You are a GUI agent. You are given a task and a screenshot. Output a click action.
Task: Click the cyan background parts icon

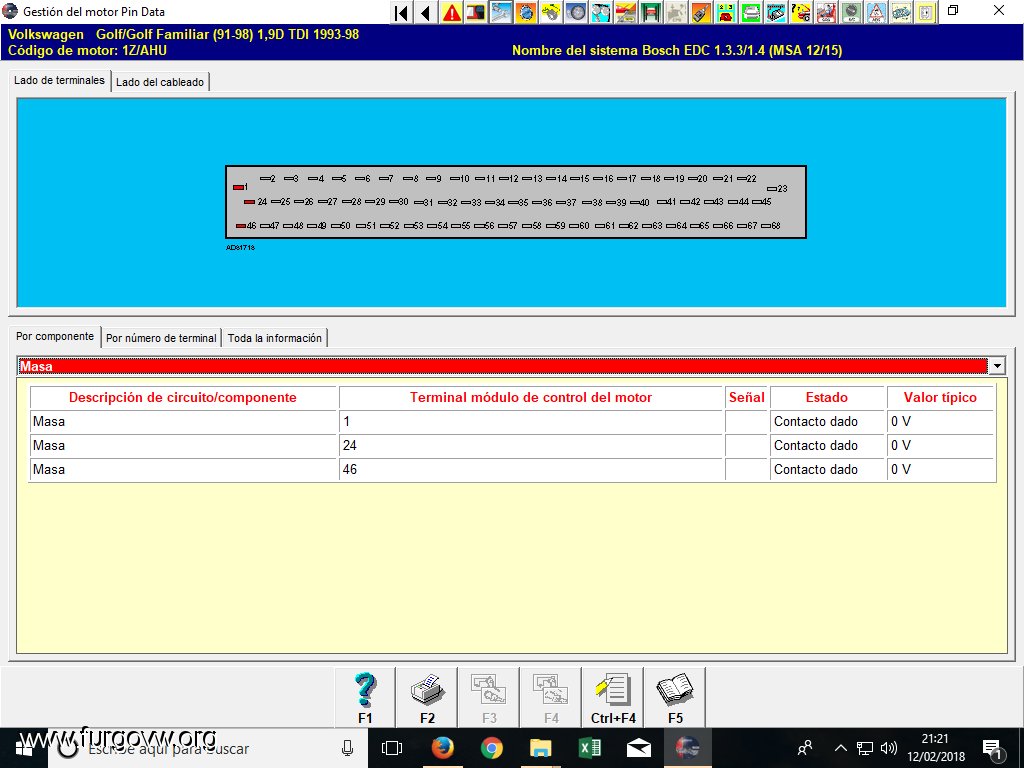(x=601, y=12)
